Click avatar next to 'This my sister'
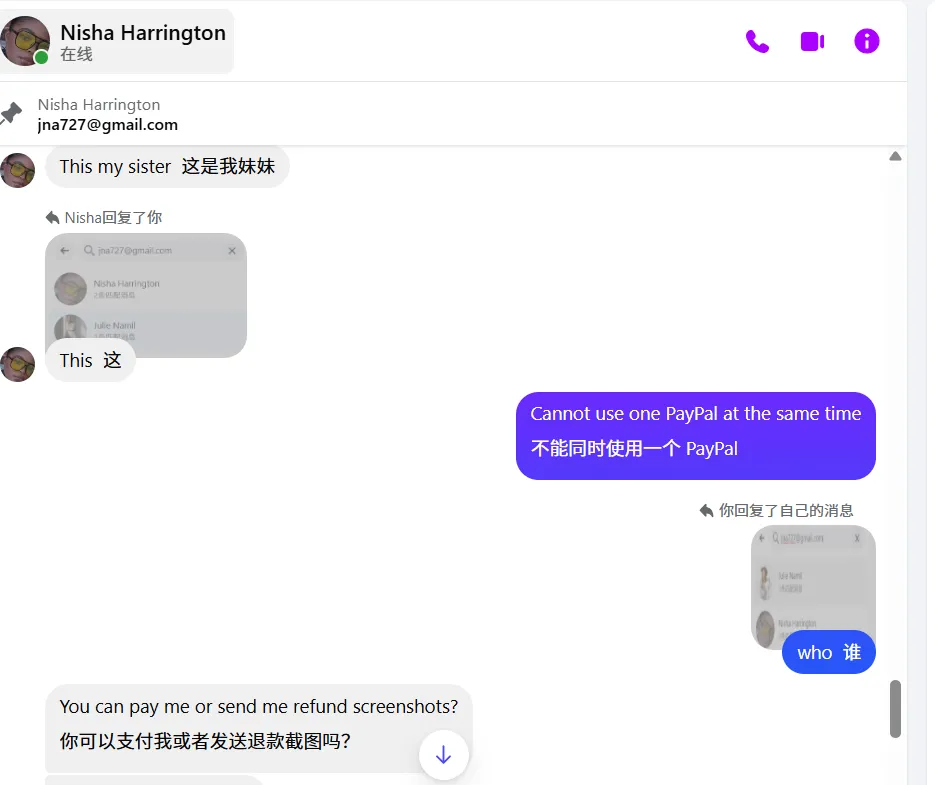 click(x=17, y=170)
